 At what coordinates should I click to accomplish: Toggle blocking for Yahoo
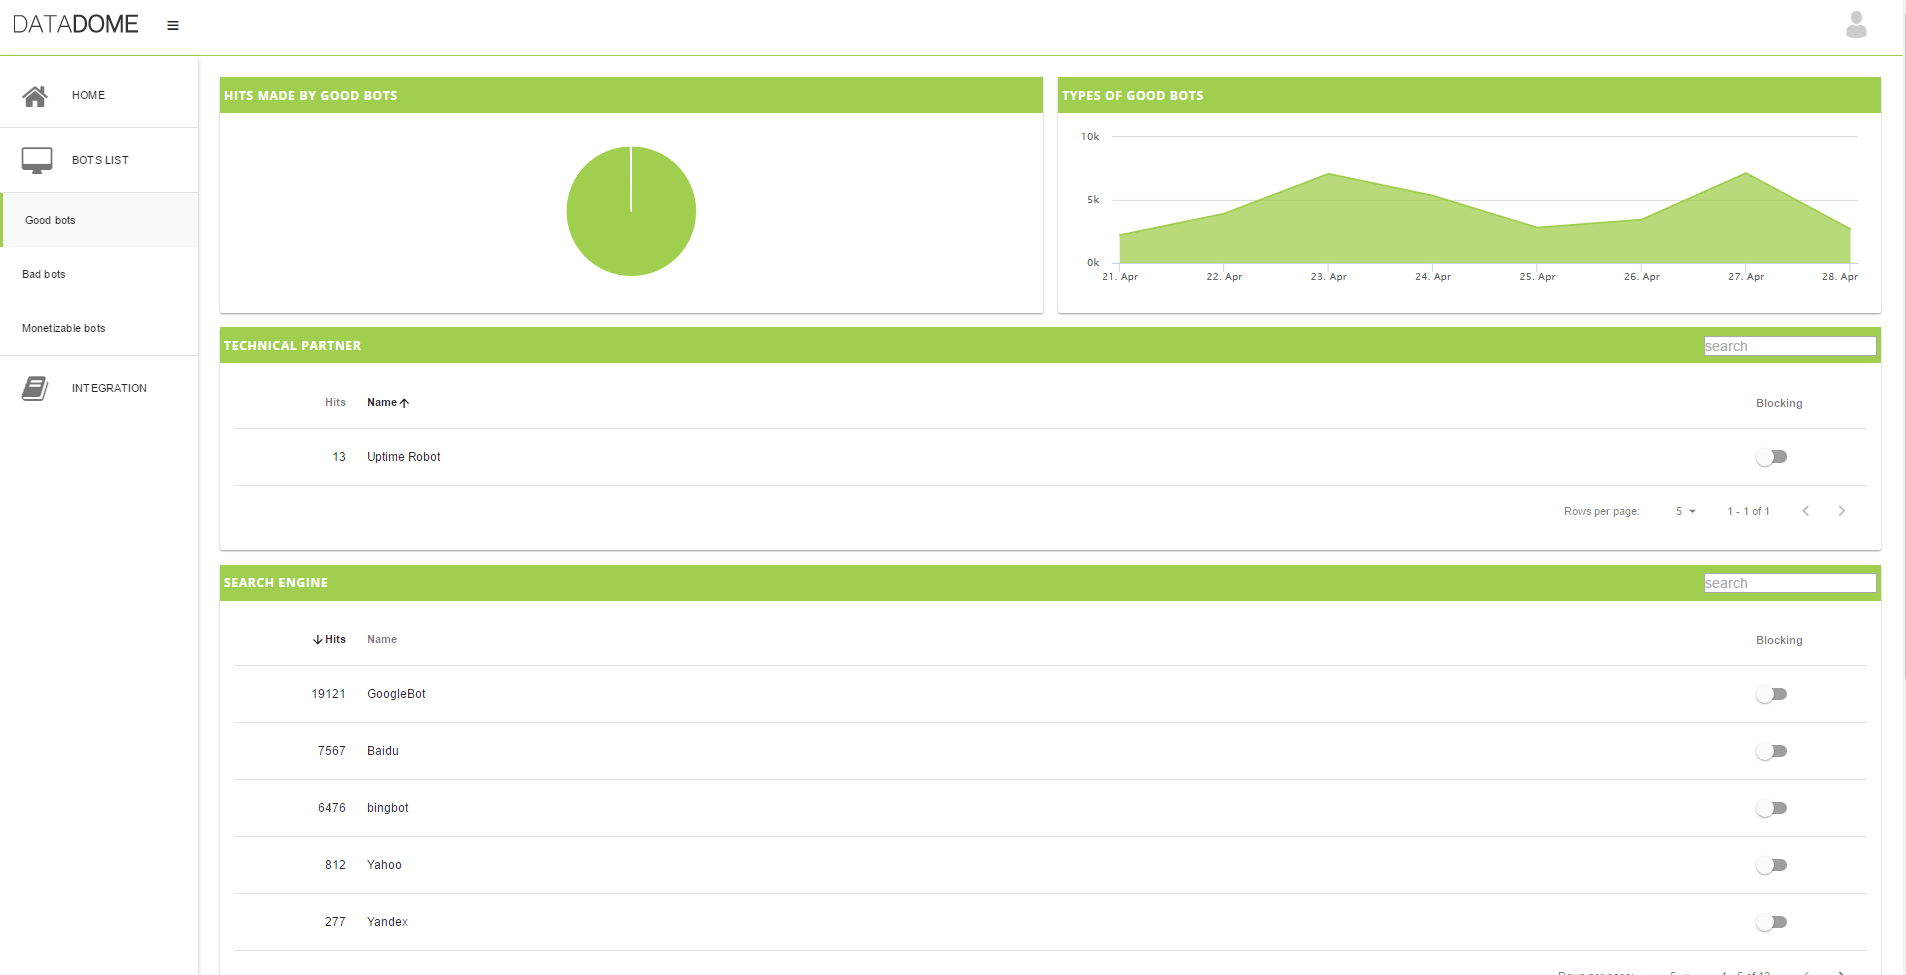pyautogui.click(x=1771, y=865)
